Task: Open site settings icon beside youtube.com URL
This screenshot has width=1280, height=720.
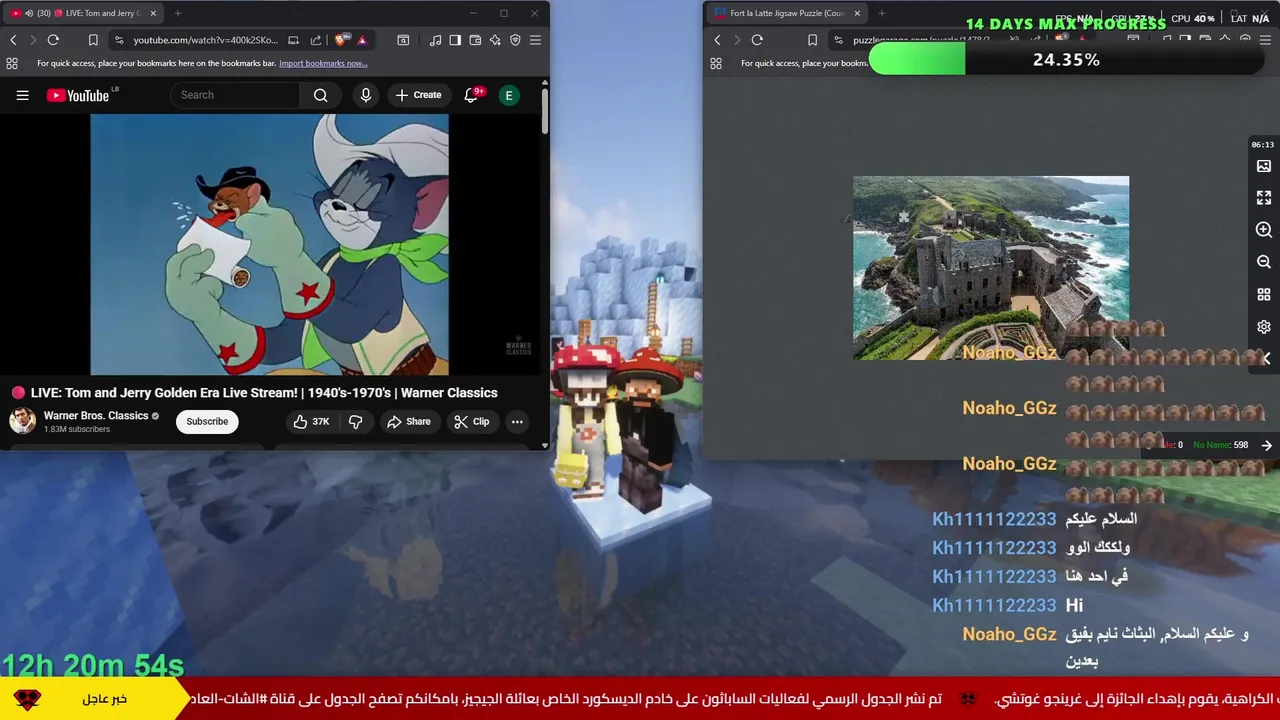Action: click(119, 40)
